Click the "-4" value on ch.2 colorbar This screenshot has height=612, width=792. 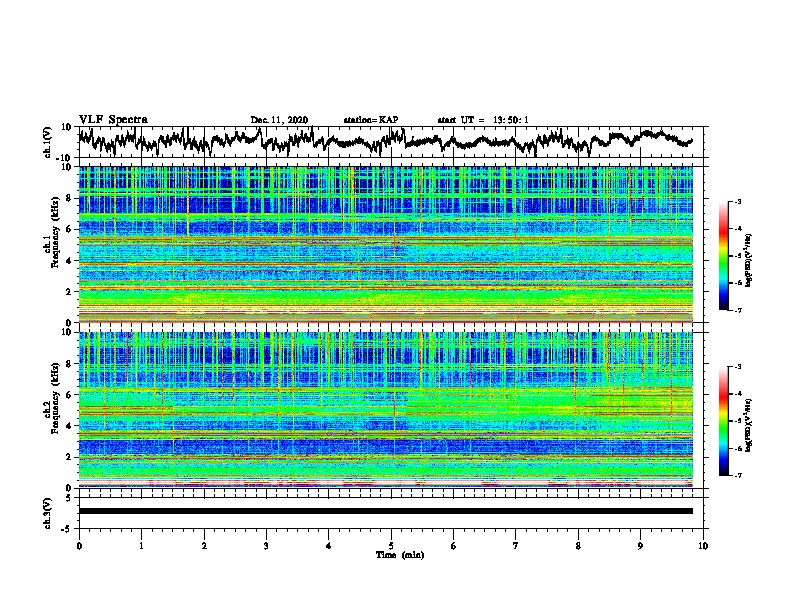pos(738,394)
